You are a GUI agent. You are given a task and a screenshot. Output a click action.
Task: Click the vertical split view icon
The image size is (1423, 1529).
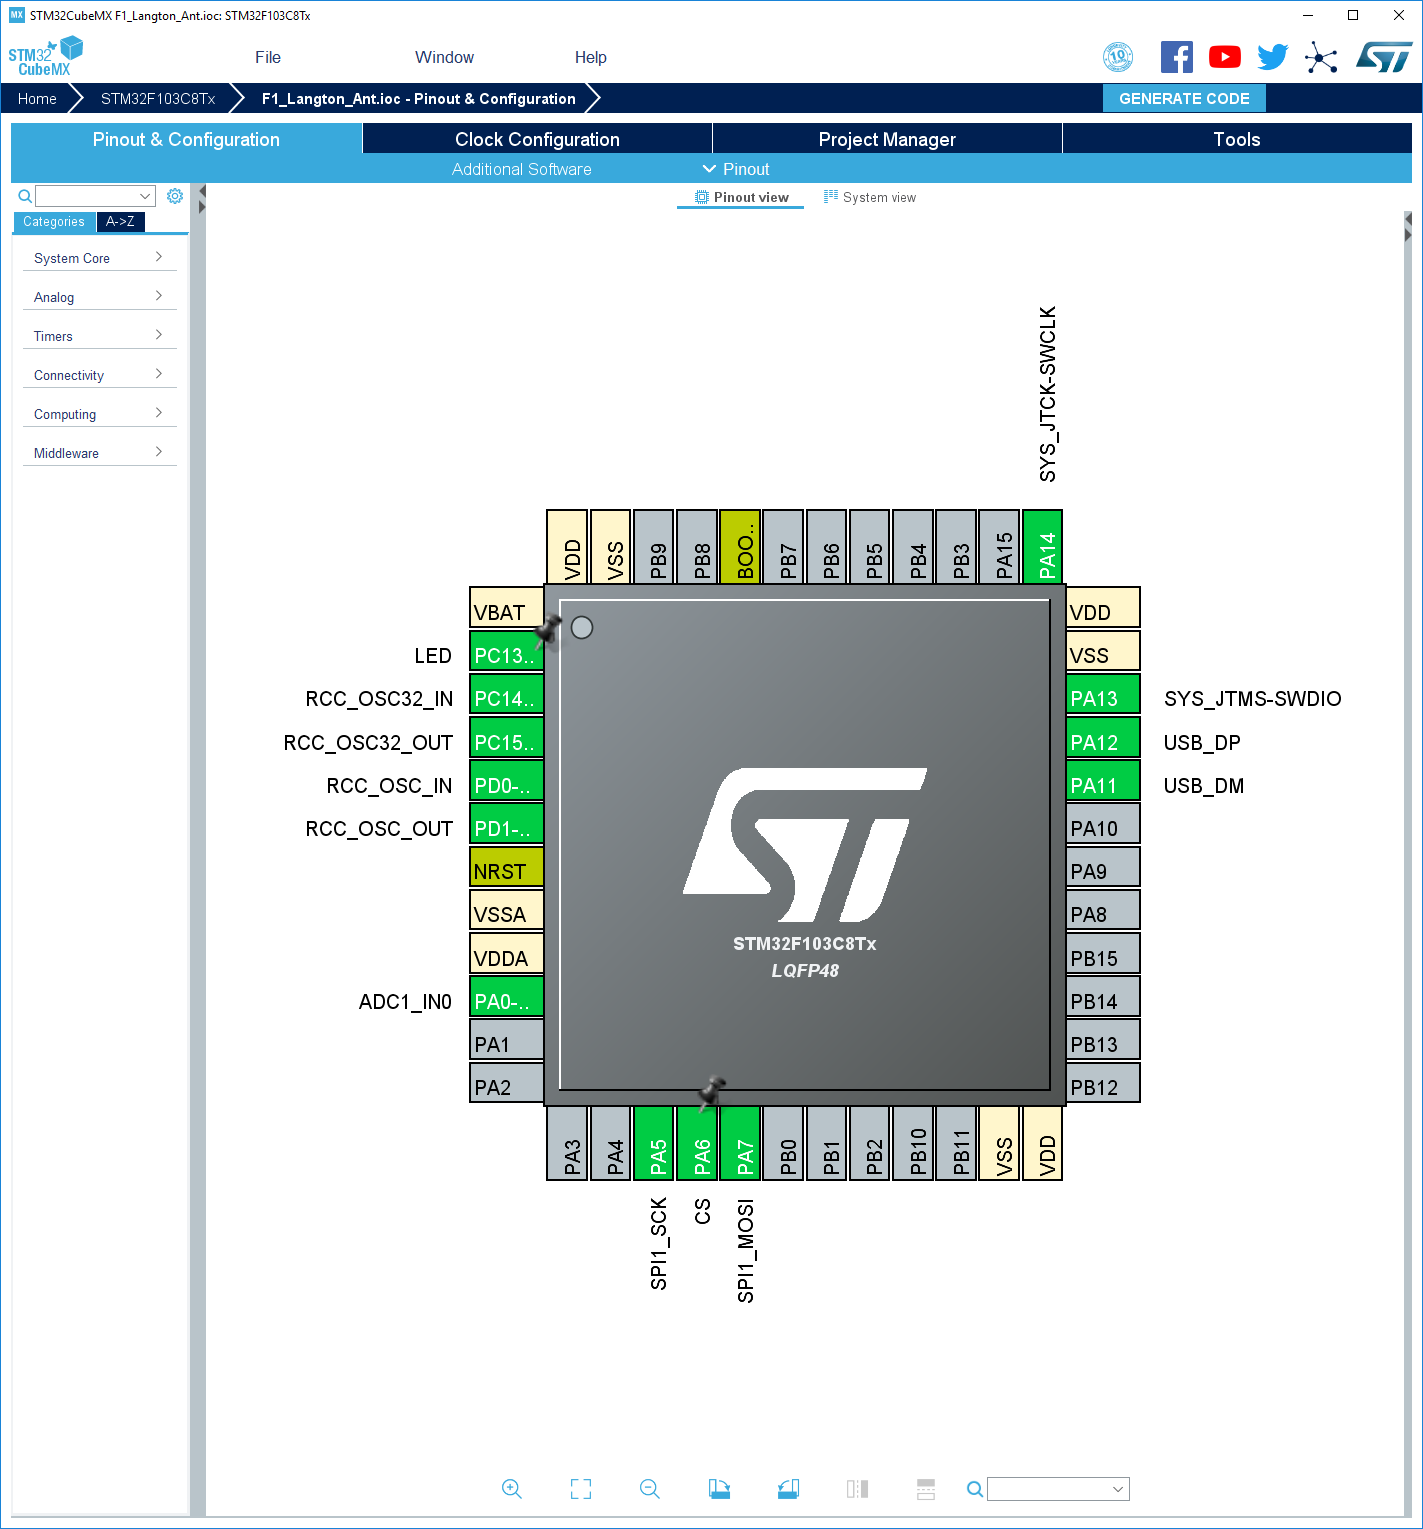(x=857, y=1489)
